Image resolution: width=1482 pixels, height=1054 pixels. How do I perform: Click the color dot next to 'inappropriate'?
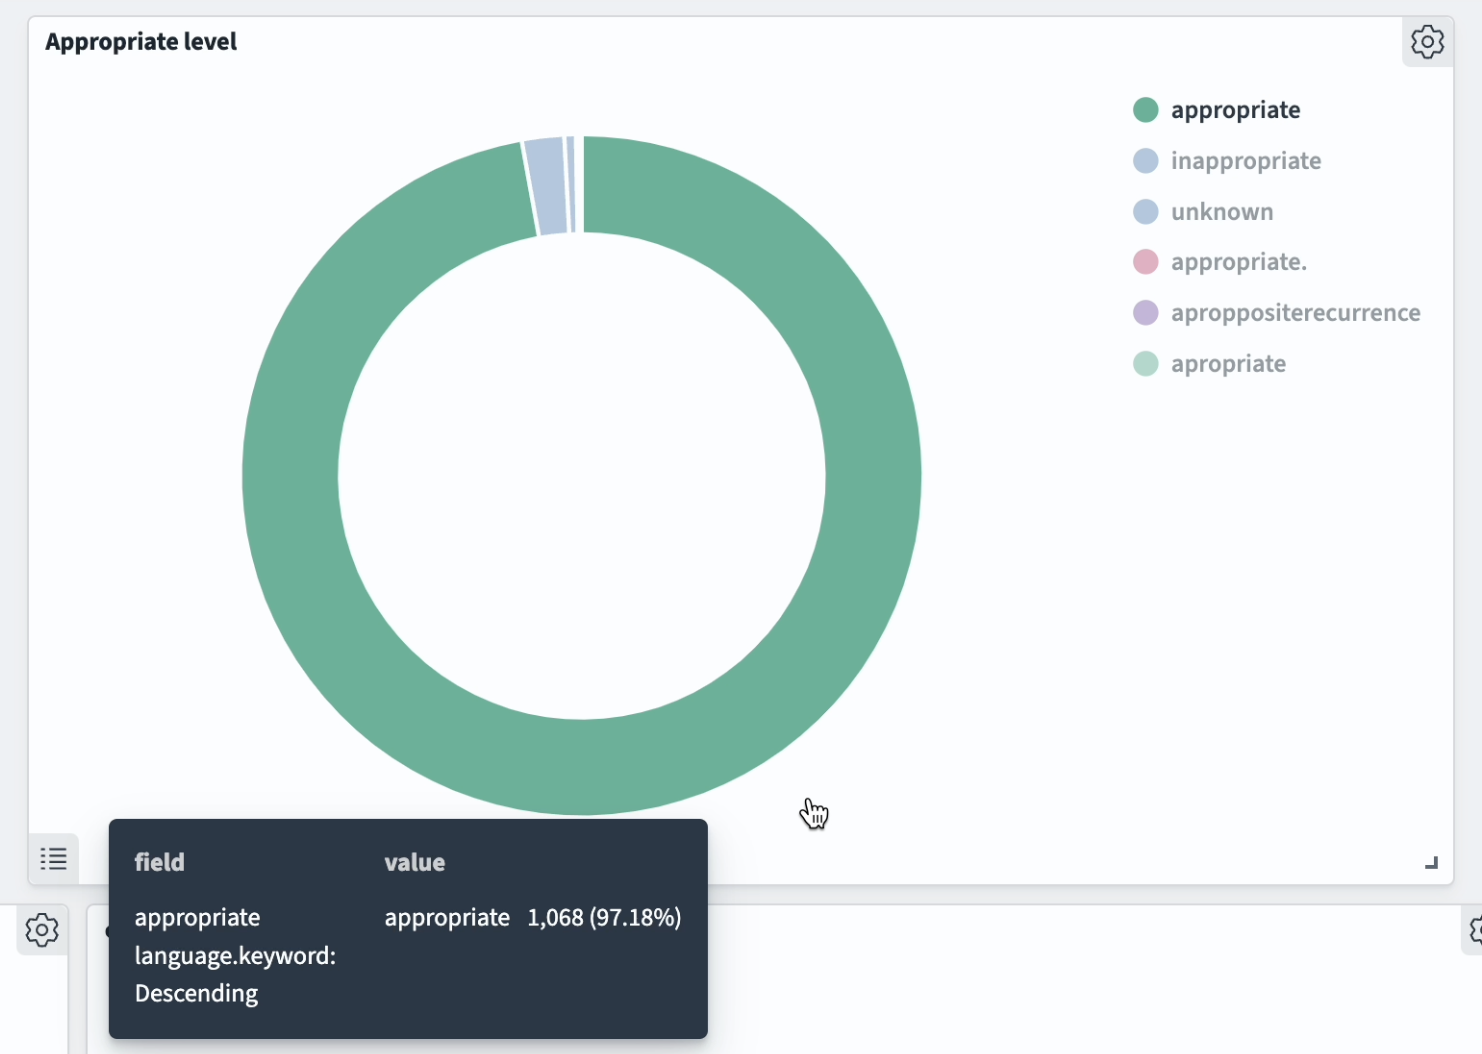tap(1145, 161)
